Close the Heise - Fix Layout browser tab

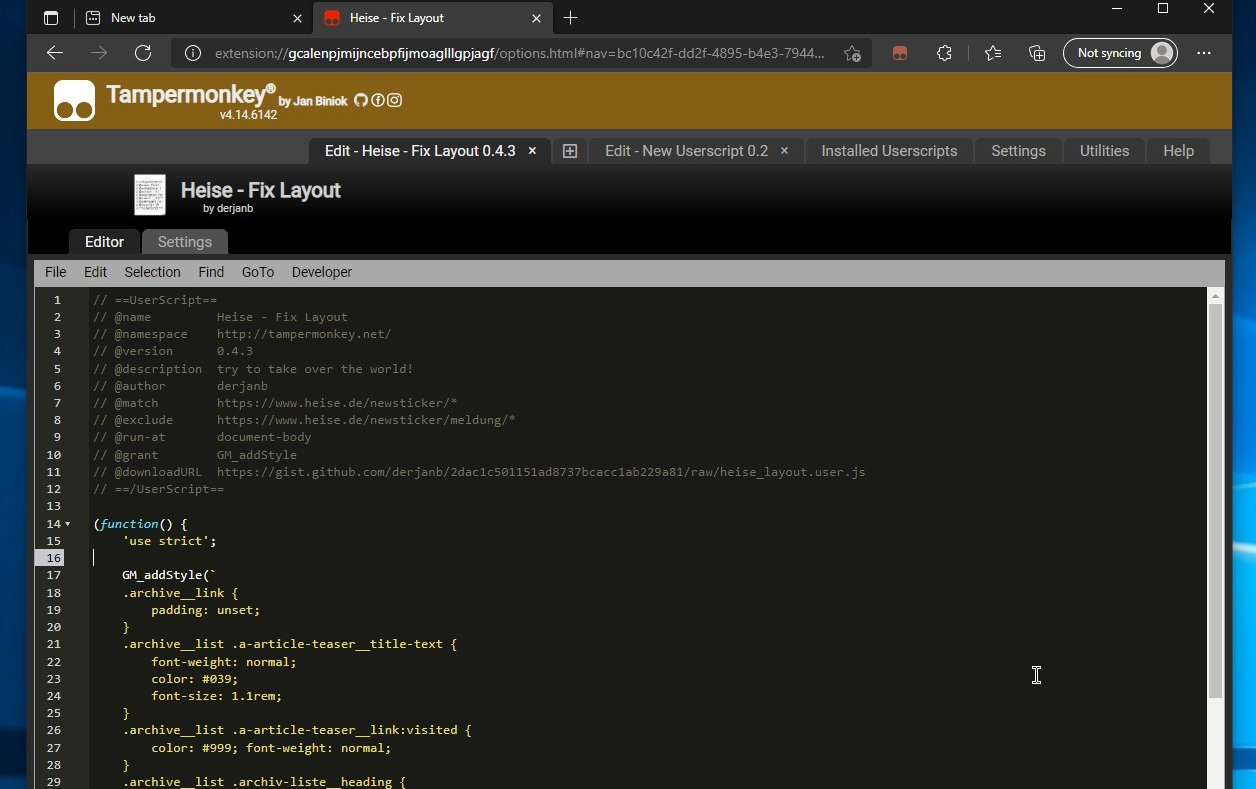pos(537,18)
